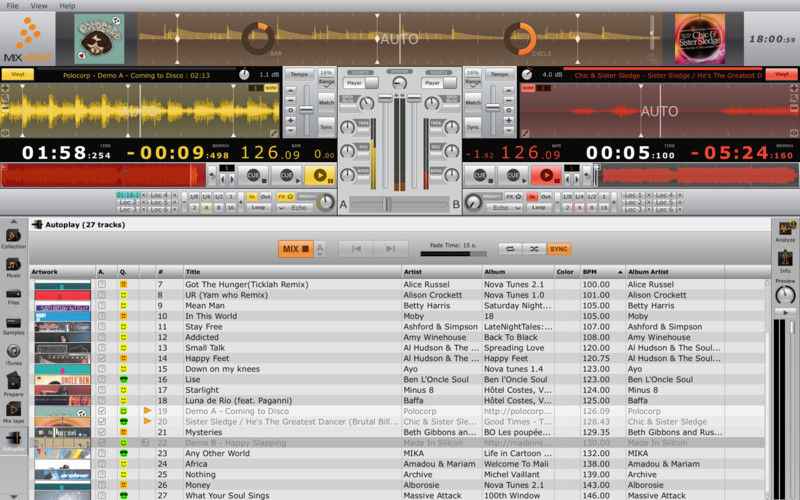Toggle deck A loop In button
This screenshot has width=800, height=500.
click(x=252, y=196)
